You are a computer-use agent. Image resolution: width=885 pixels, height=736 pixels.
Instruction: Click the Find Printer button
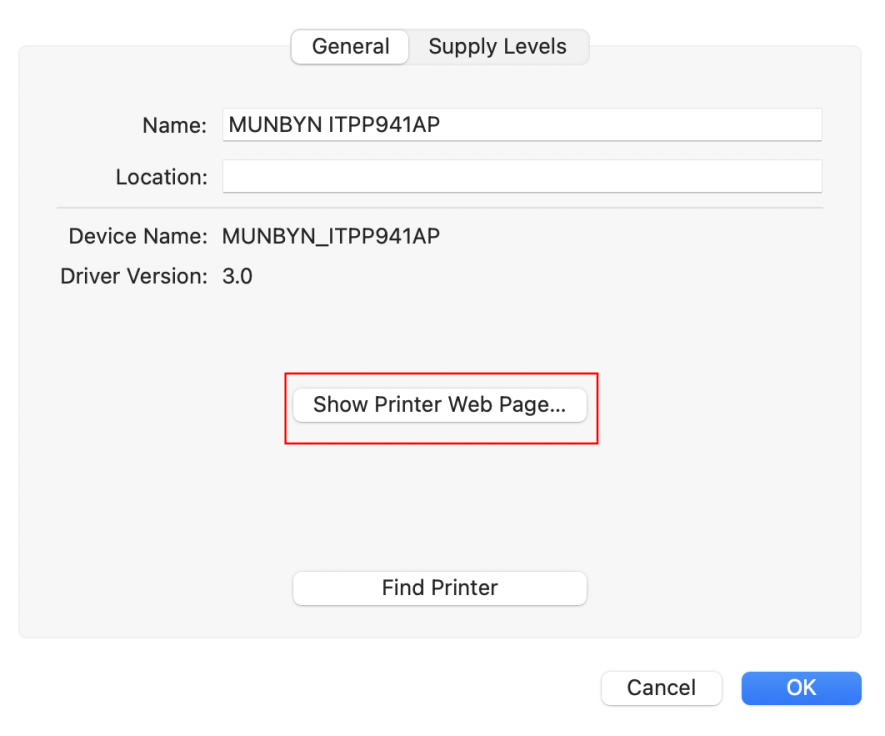[440, 588]
